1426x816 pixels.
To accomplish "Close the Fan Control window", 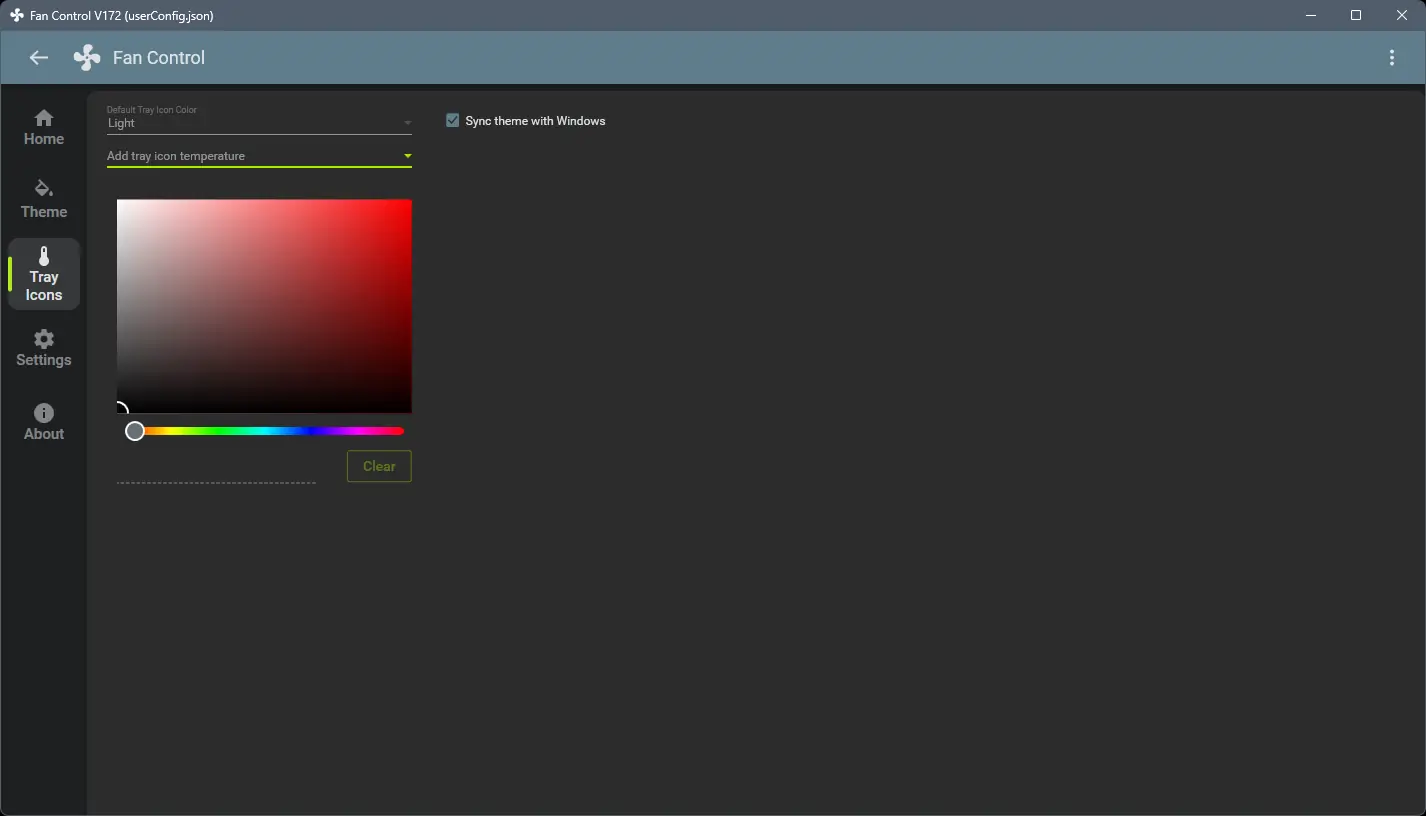I will pos(1402,15).
